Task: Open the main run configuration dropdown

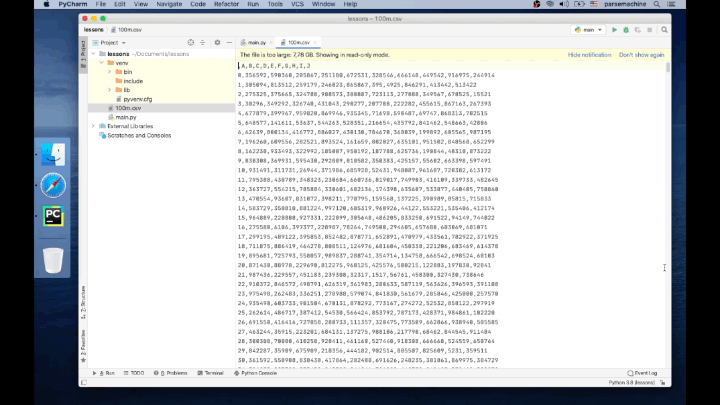Action: 588,30
